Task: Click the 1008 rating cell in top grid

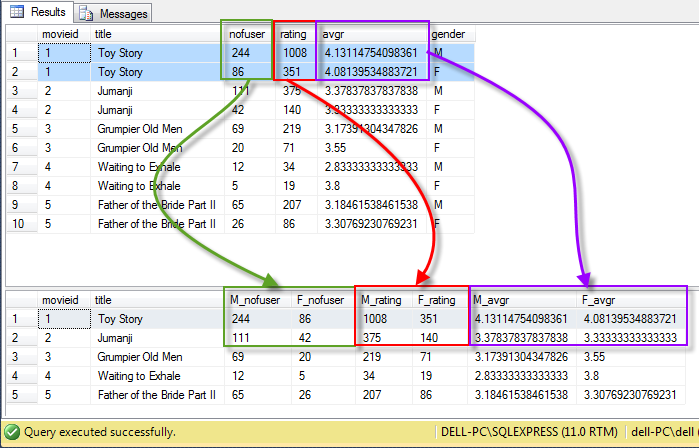Action: (x=294, y=54)
